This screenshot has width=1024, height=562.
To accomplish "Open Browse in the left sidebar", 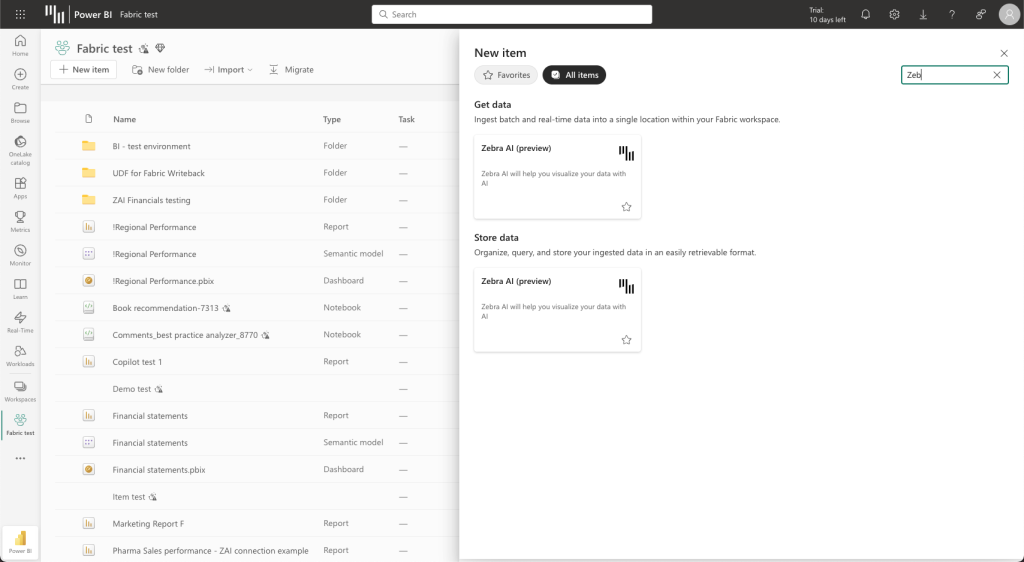I will point(20,112).
